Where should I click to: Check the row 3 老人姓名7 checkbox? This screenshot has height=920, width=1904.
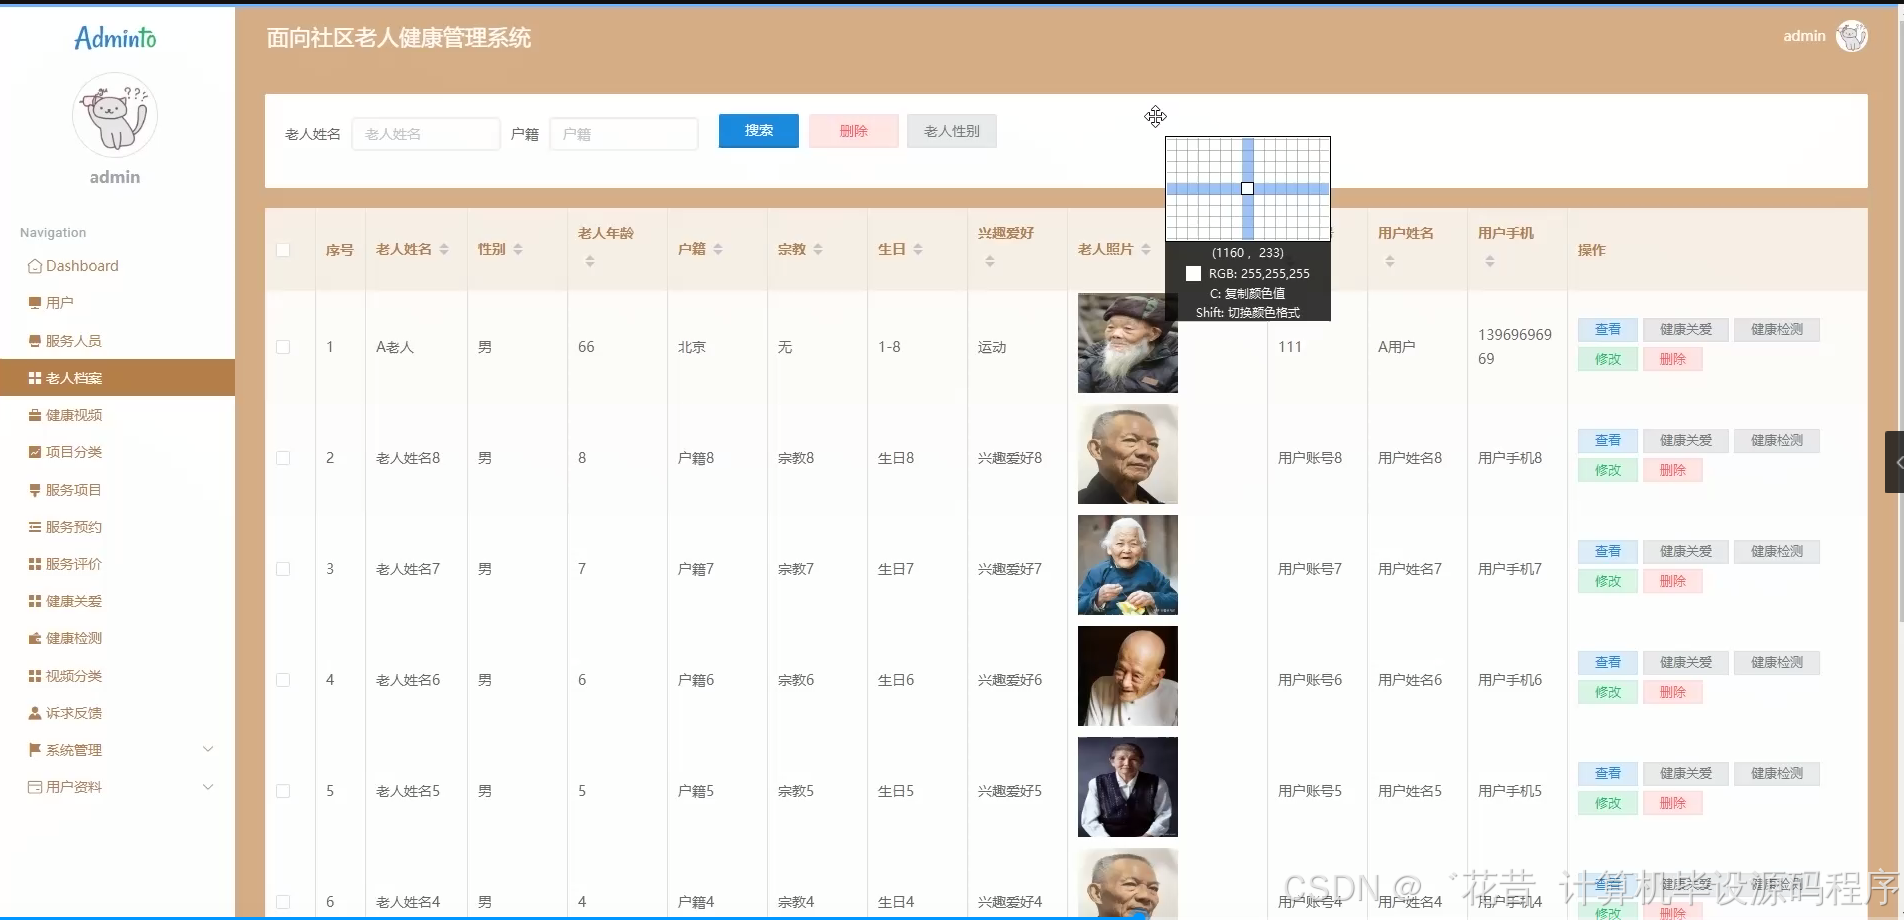click(283, 569)
